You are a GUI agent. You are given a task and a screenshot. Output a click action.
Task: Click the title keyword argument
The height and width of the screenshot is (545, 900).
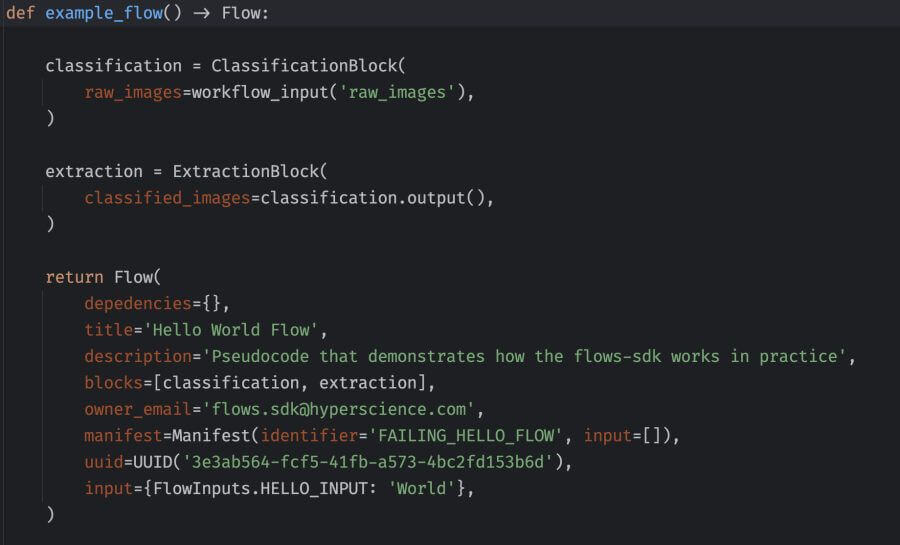pos(108,330)
